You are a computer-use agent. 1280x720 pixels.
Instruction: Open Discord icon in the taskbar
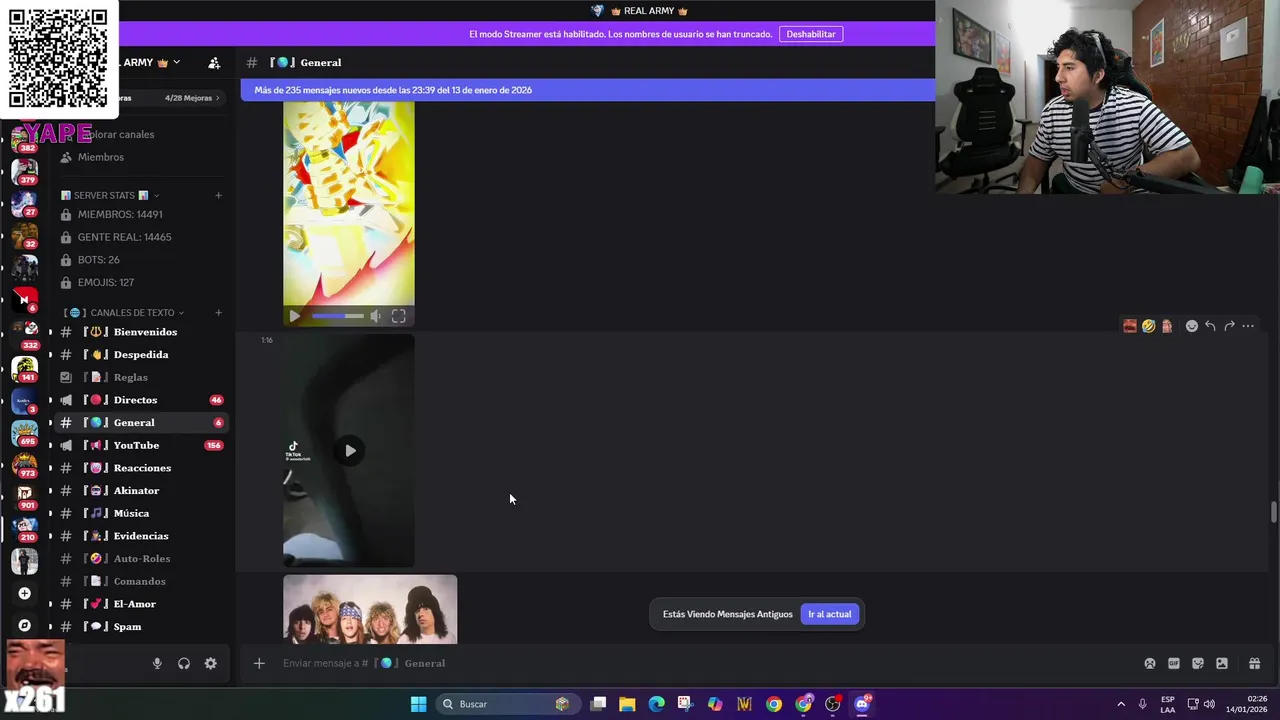click(862, 704)
